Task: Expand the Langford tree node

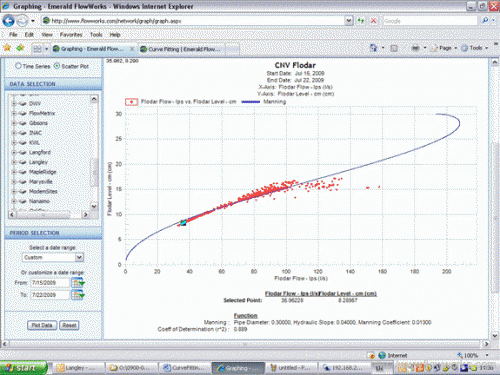Action: [14, 152]
